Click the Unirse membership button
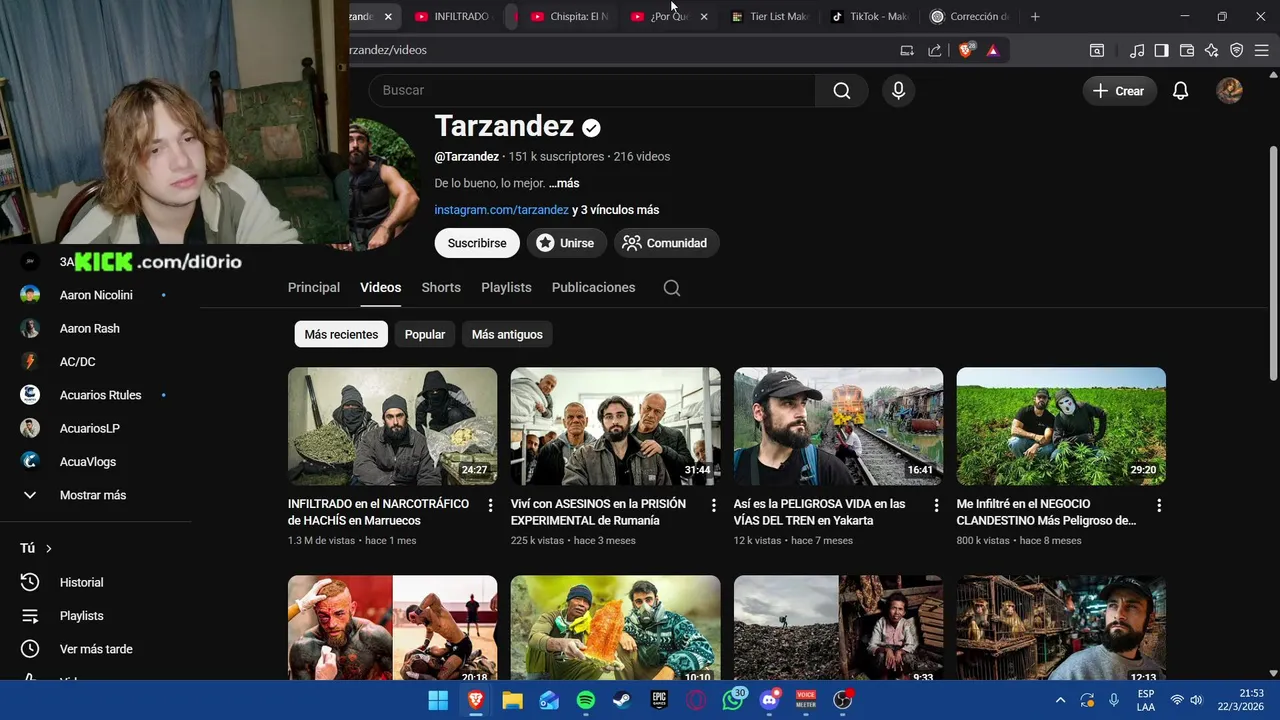This screenshot has width=1280, height=720. pos(565,243)
